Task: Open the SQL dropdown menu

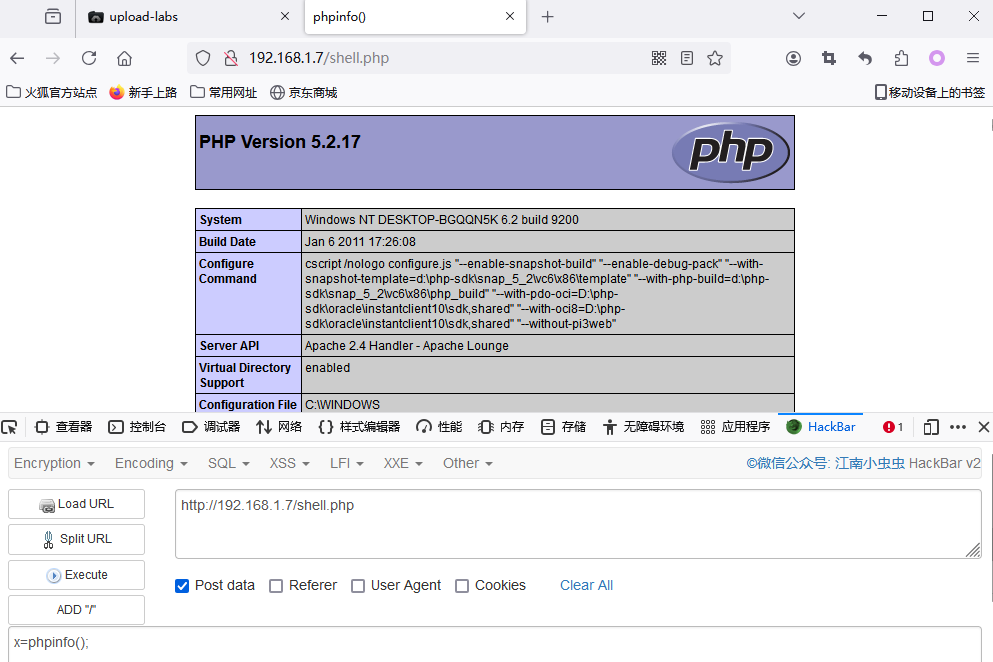Action: (x=228, y=463)
